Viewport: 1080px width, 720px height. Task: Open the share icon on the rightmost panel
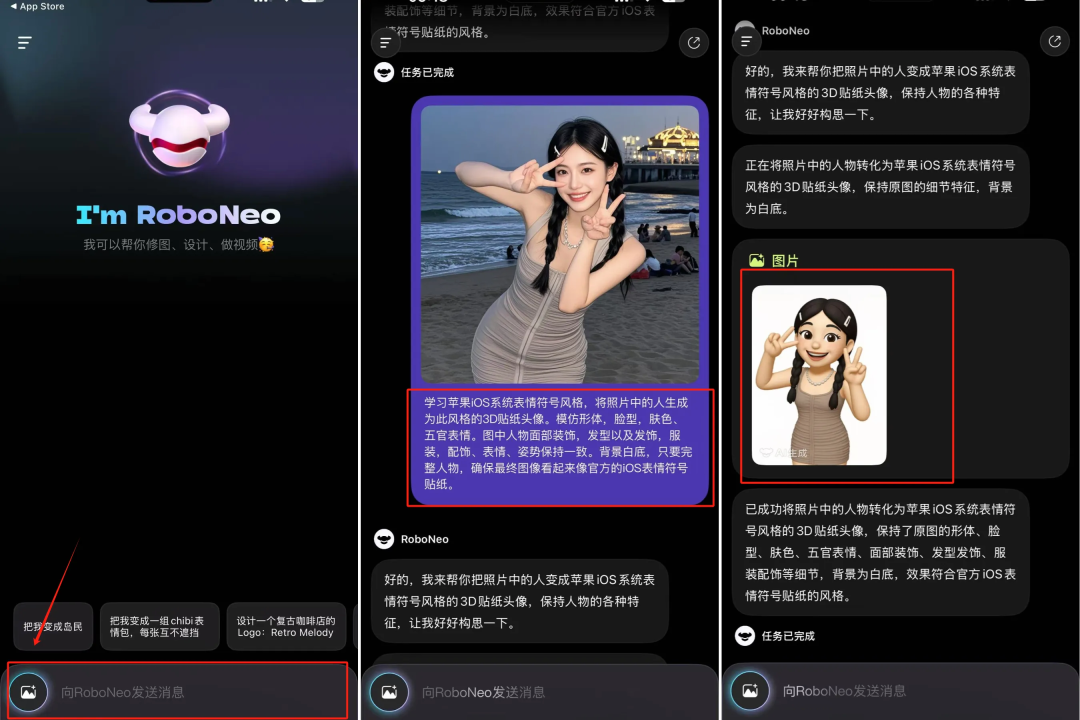point(1055,42)
